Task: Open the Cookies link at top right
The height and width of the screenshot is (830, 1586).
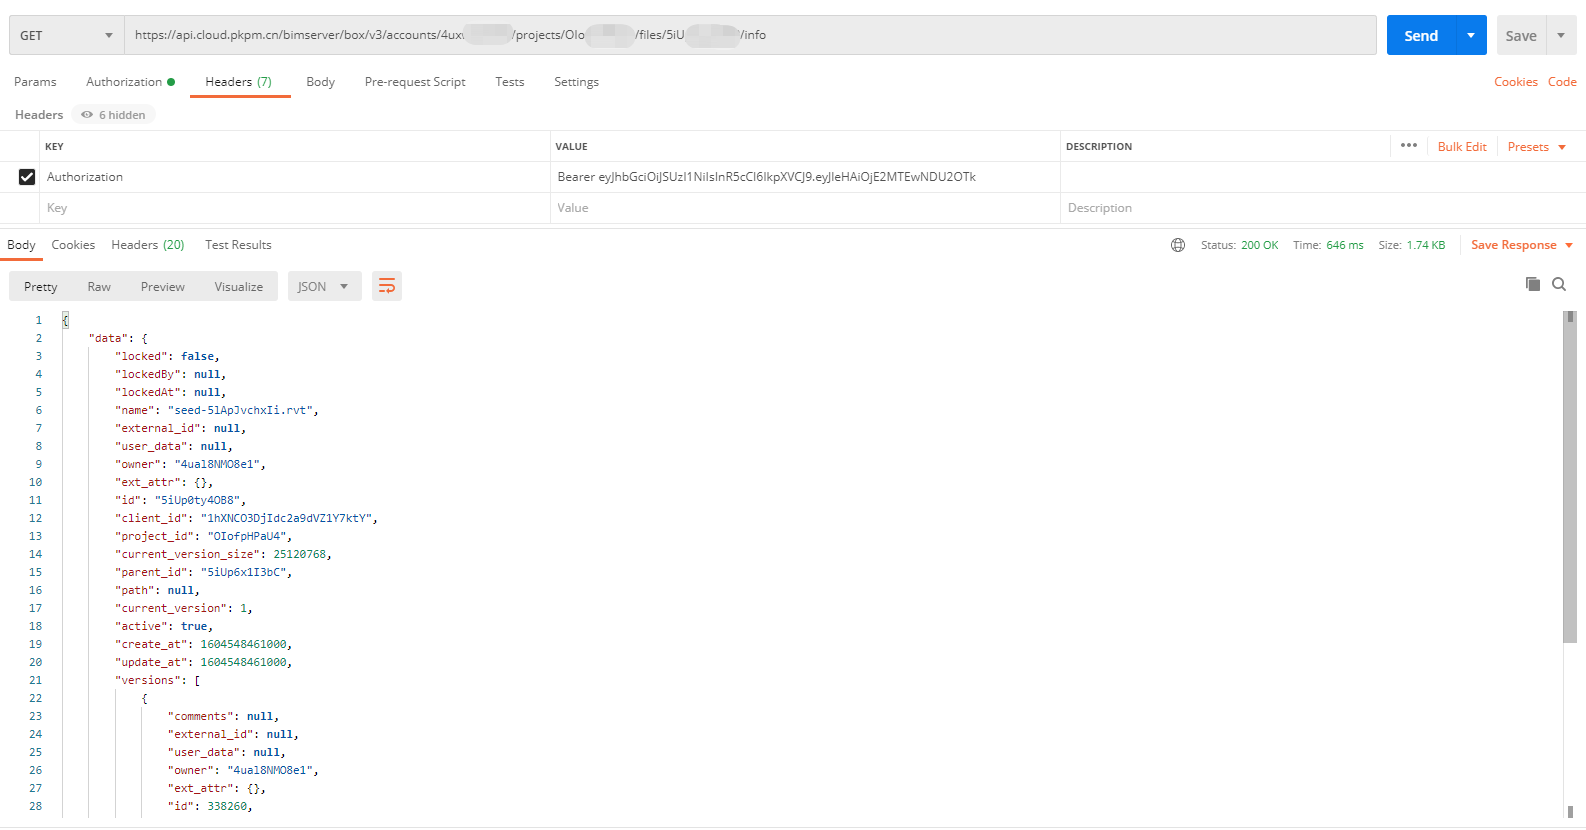Action: (x=1515, y=82)
